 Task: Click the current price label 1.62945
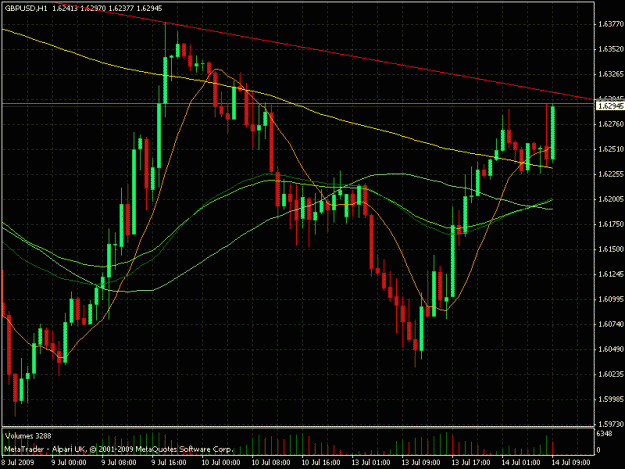(x=610, y=106)
